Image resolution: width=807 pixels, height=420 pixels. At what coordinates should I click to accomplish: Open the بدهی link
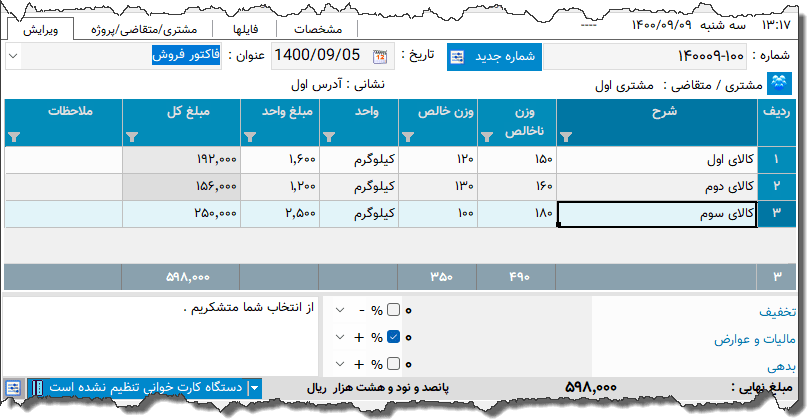(781, 366)
